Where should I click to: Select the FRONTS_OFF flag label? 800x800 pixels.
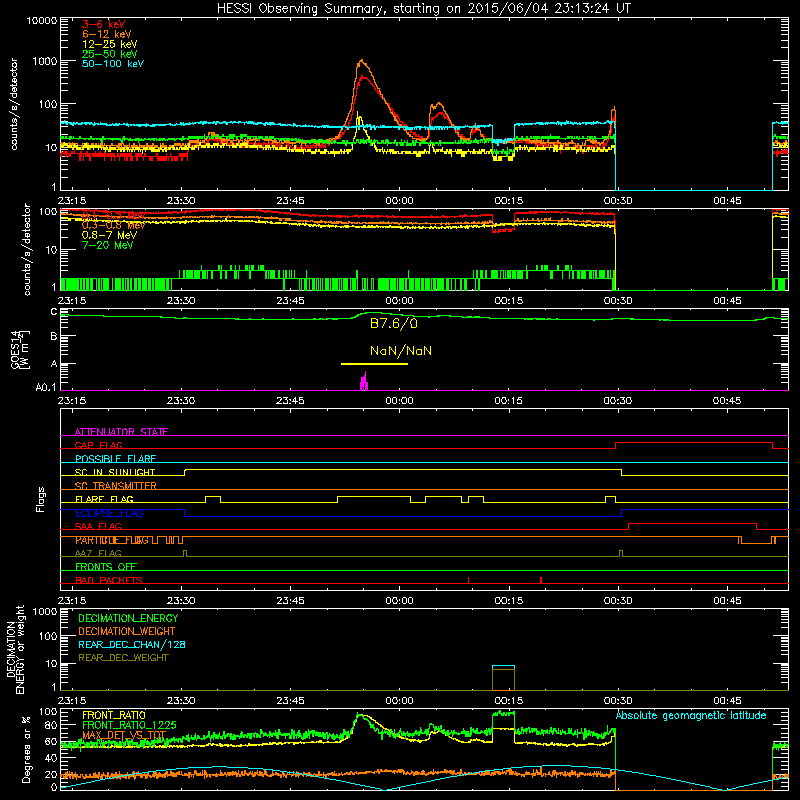click(106, 567)
